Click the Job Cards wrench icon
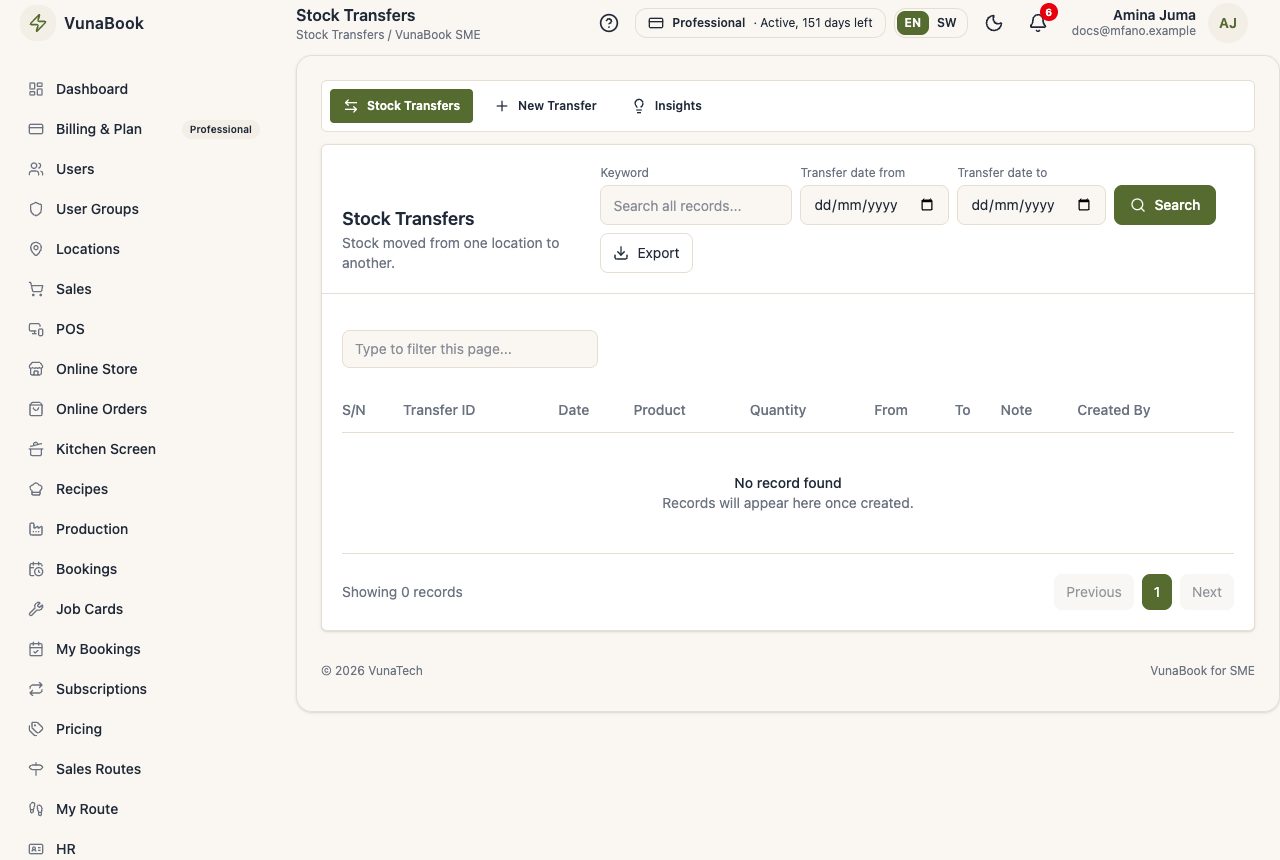 point(36,609)
